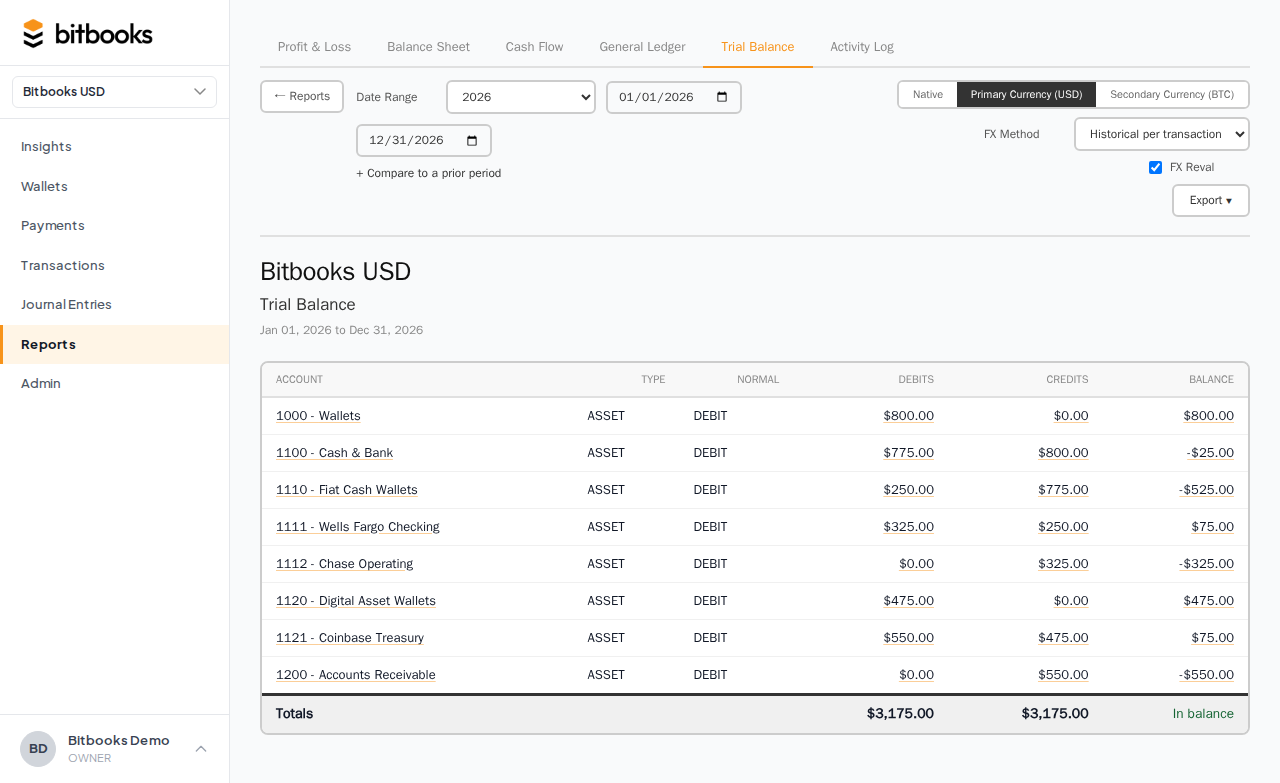Open the 2026 date range dropdown

point(521,97)
